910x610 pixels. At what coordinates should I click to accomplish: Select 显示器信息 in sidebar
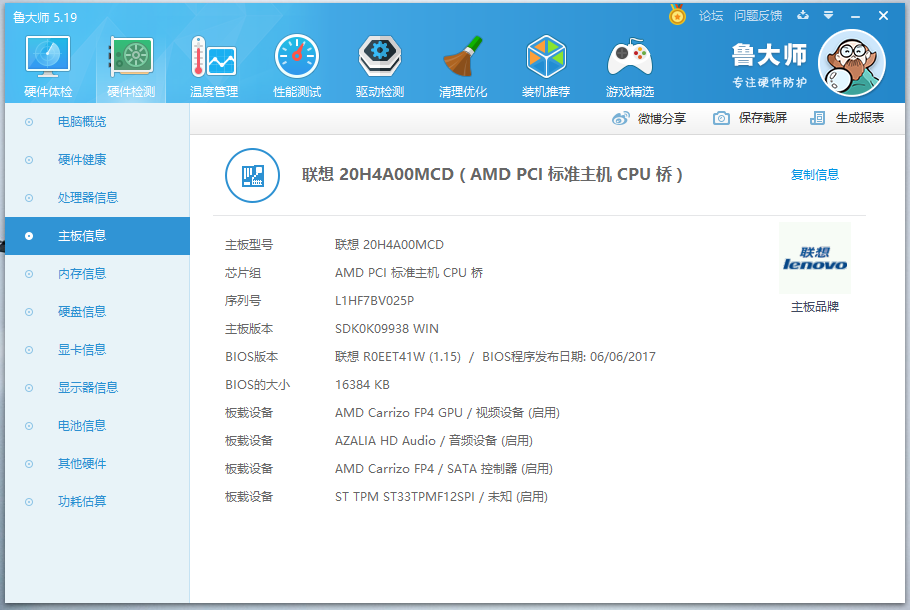point(98,388)
